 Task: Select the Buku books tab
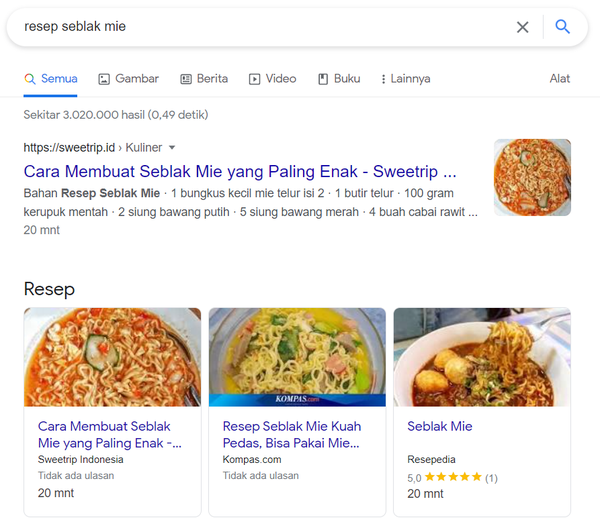(339, 79)
